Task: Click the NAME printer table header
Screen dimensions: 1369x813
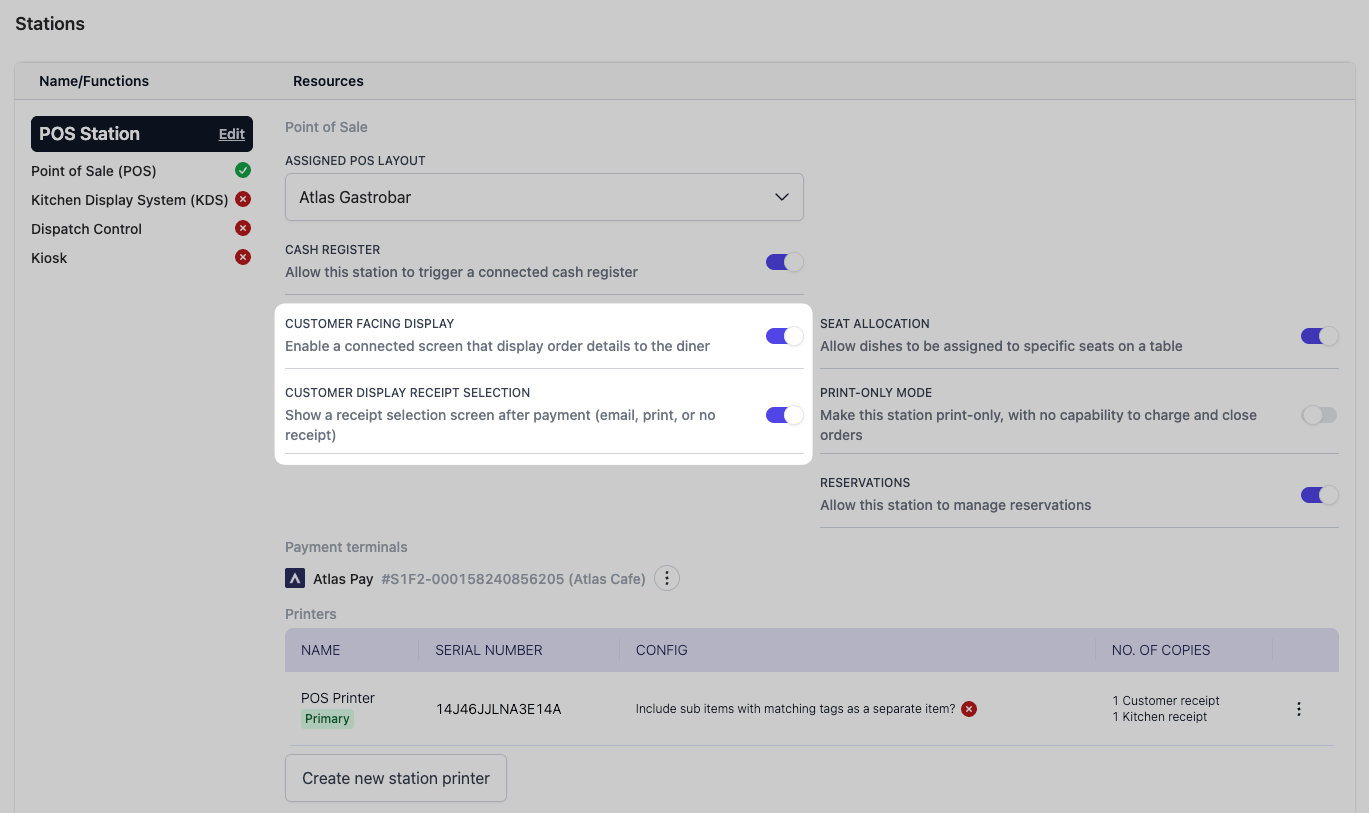Action: (321, 650)
